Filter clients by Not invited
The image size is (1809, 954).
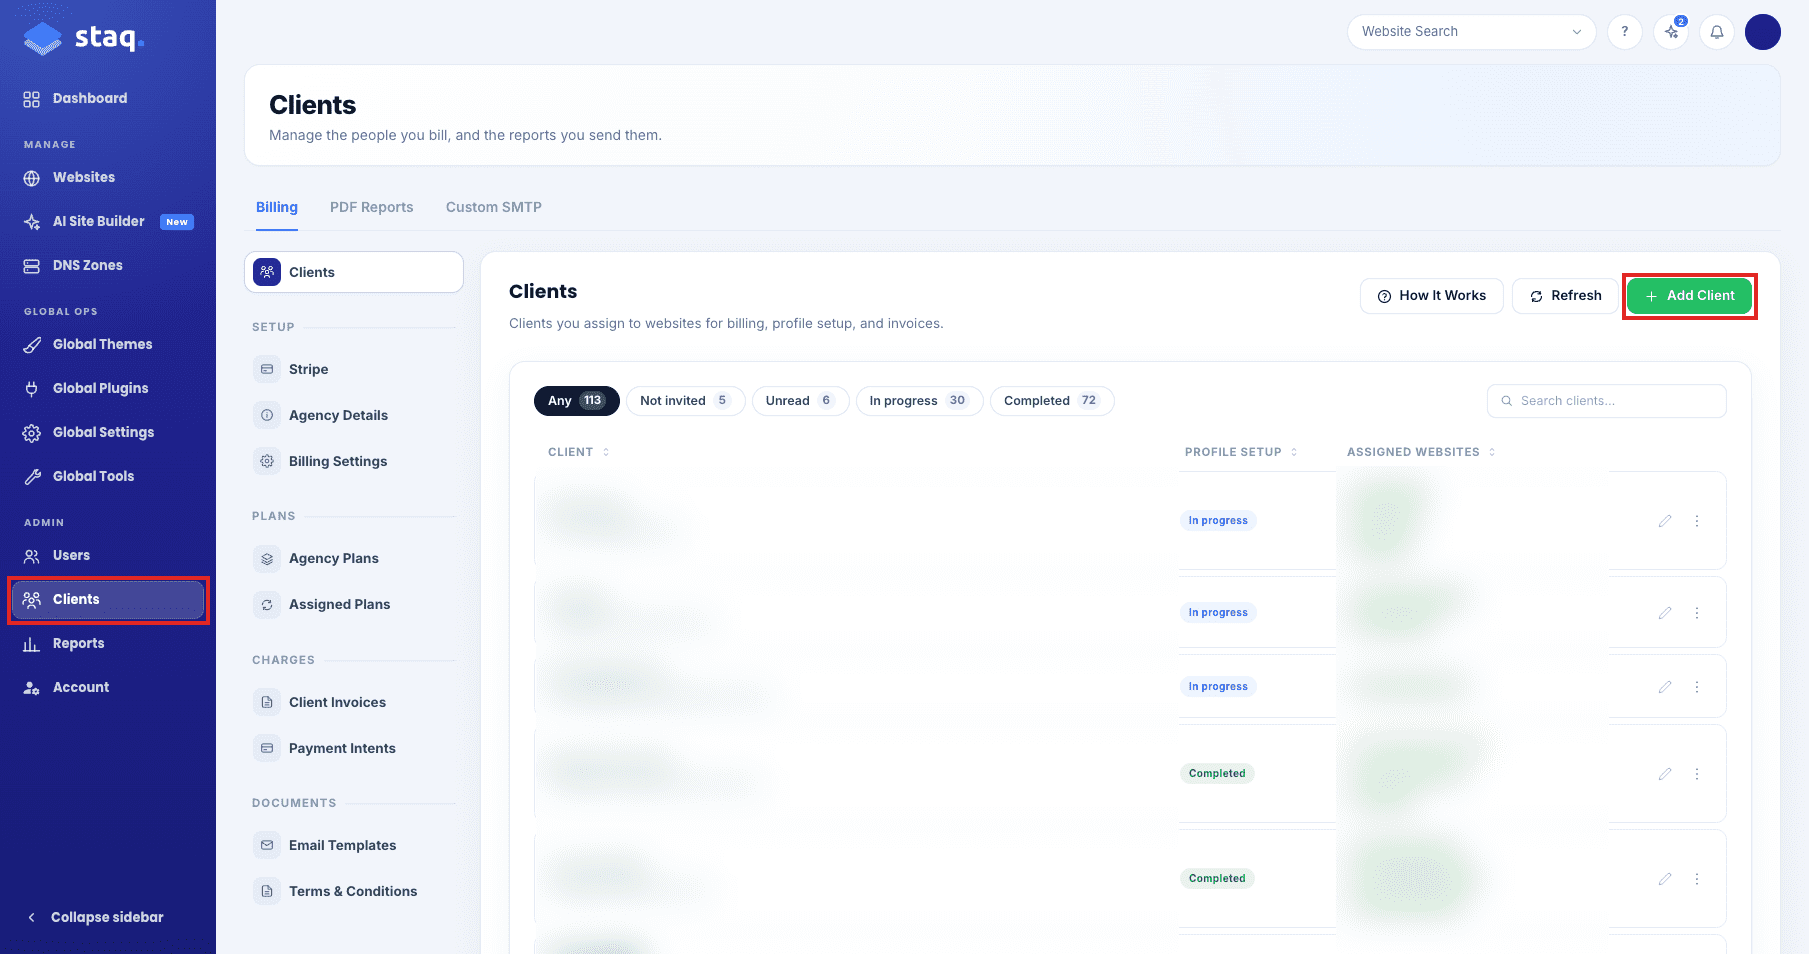686,401
